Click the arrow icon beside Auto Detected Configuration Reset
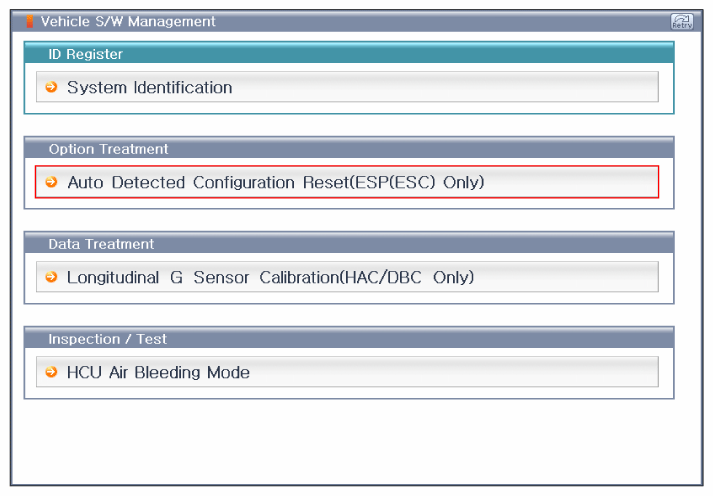This screenshot has width=713, height=496. [x=51, y=182]
